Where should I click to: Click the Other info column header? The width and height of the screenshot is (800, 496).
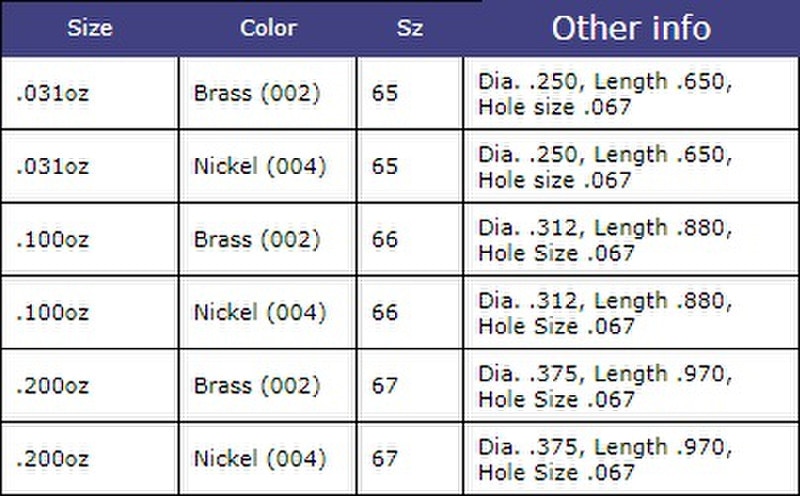click(631, 28)
